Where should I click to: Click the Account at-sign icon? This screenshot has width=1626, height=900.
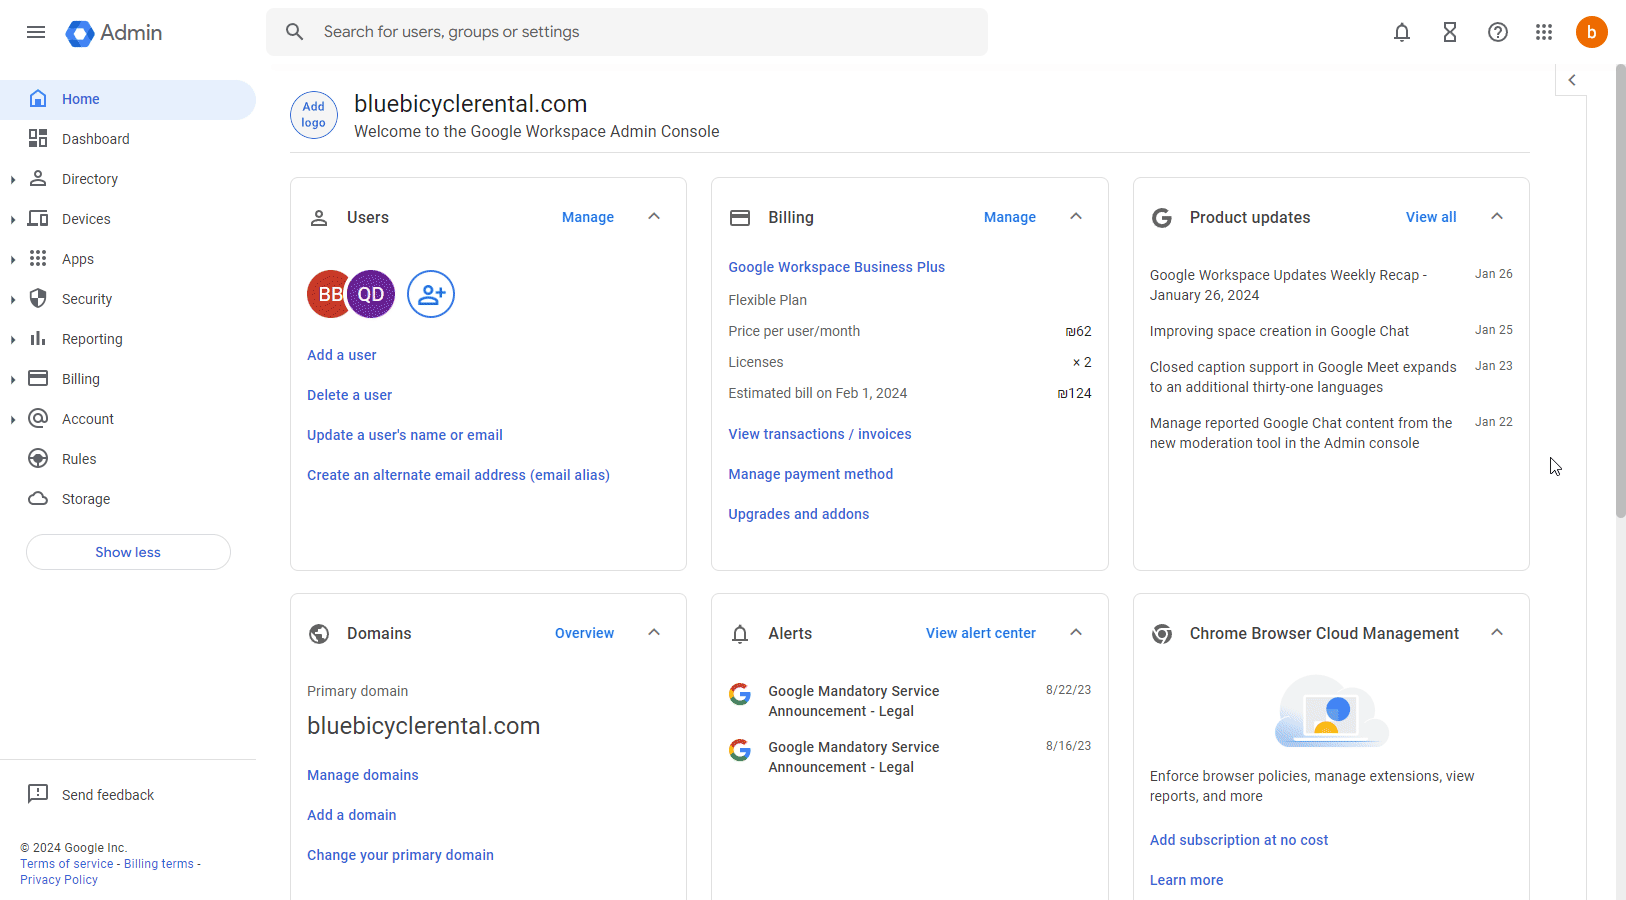38,419
